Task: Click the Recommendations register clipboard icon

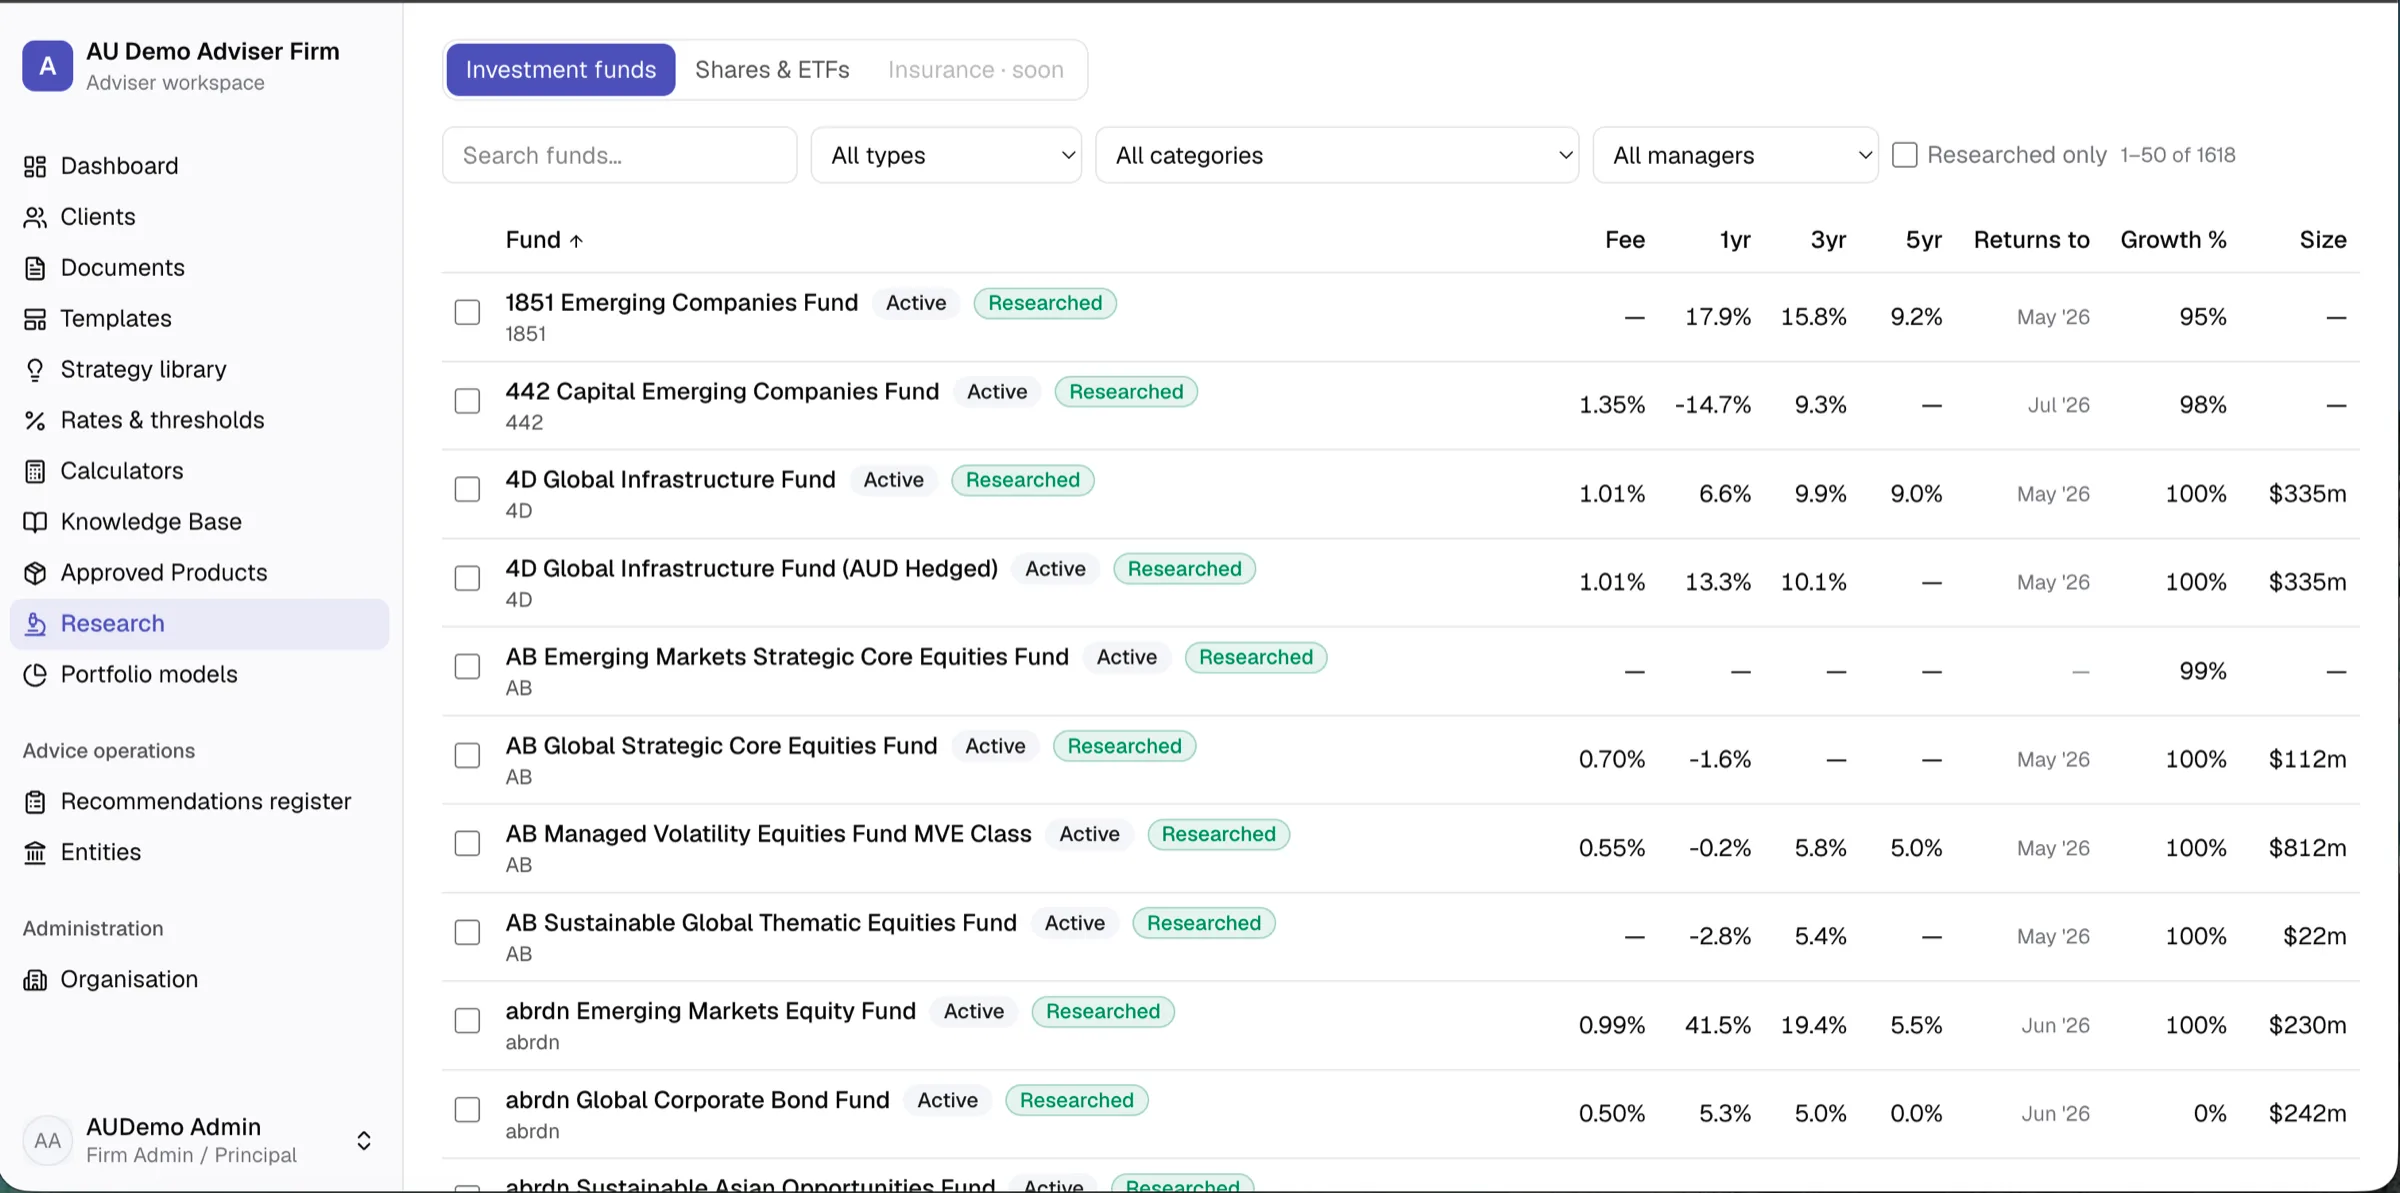Action: pos(35,802)
